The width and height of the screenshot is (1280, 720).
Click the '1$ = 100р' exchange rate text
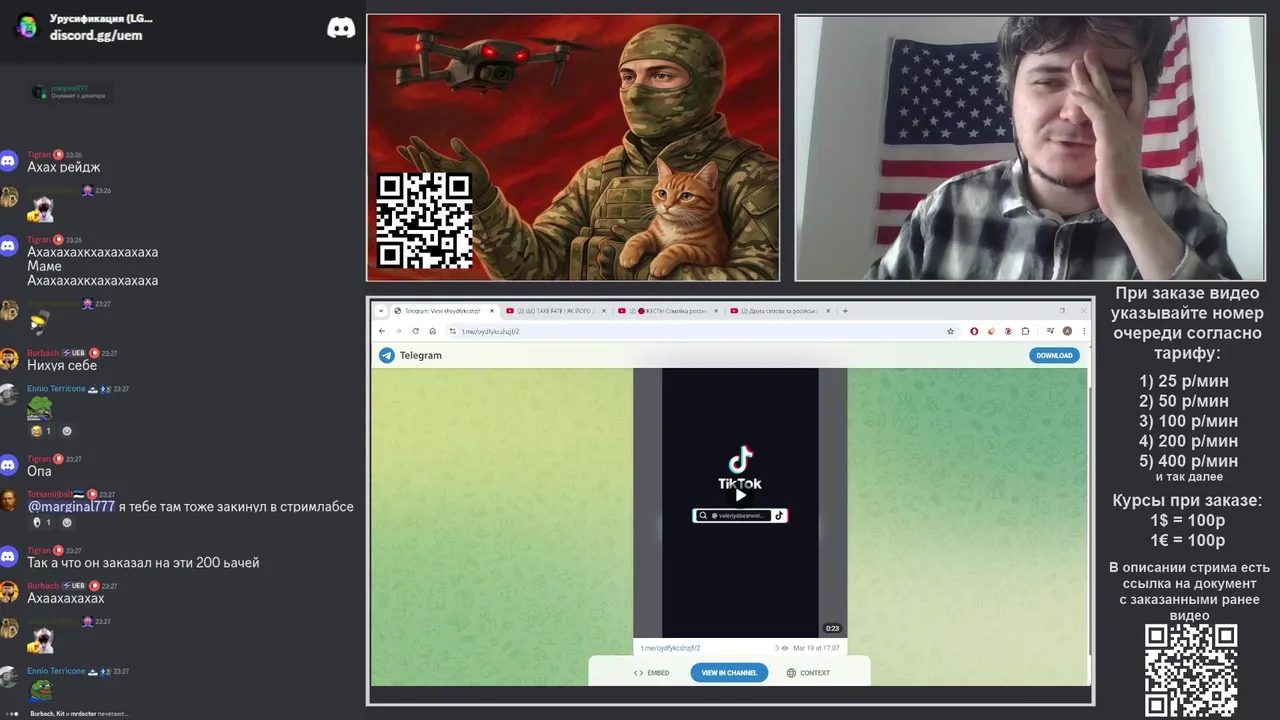[1187, 520]
